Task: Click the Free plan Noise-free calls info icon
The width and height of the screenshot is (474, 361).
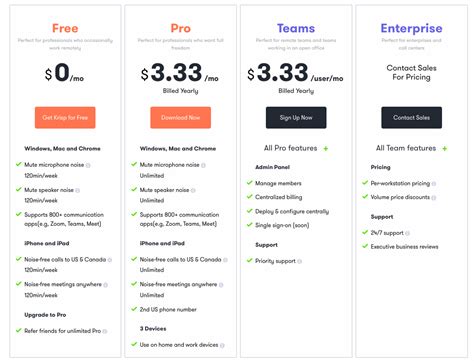Action: point(110,260)
